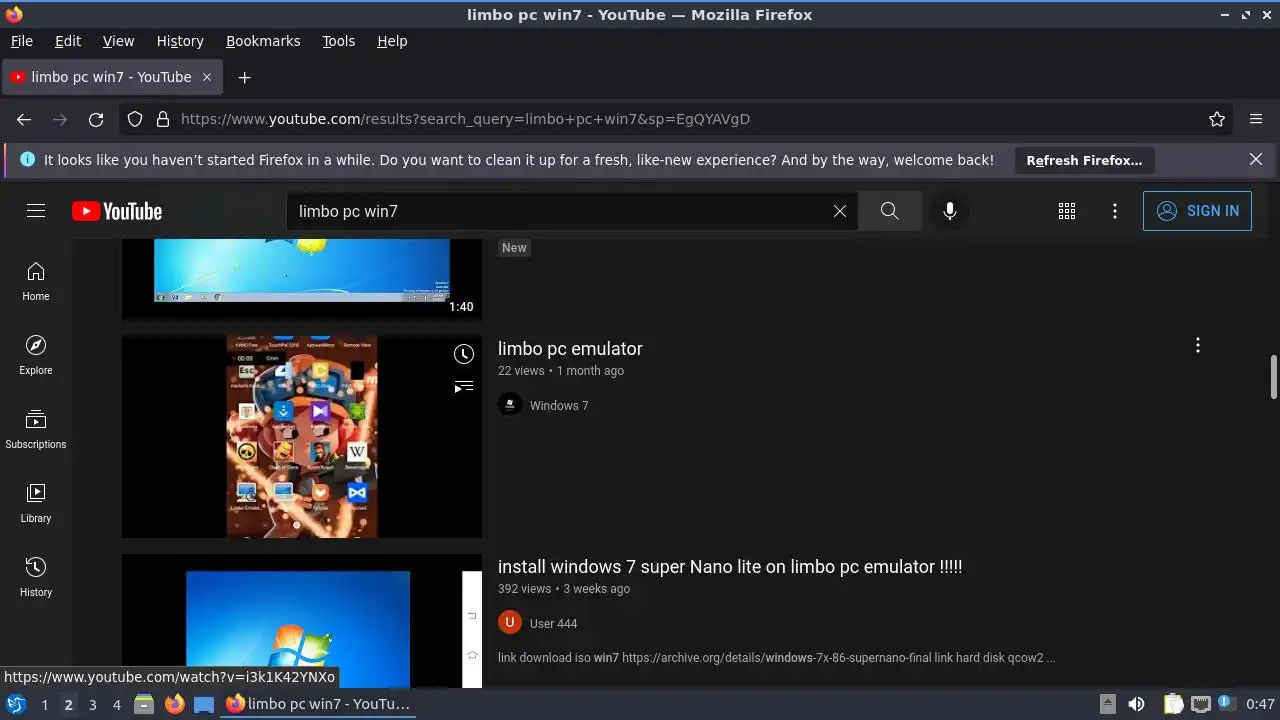This screenshot has height=720, width=1280.
Task: Reload the page
Action: 96,119
